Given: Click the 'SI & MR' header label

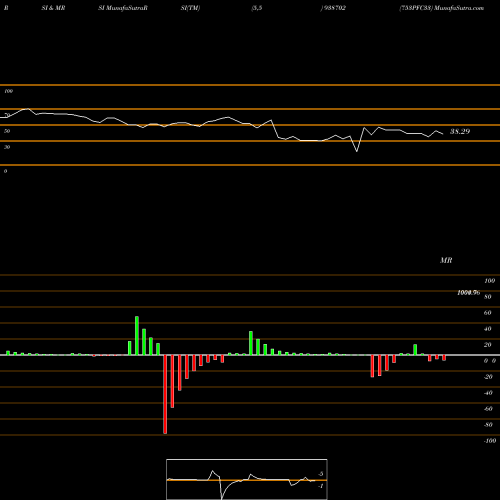Looking at the screenshot, I should [53, 8].
